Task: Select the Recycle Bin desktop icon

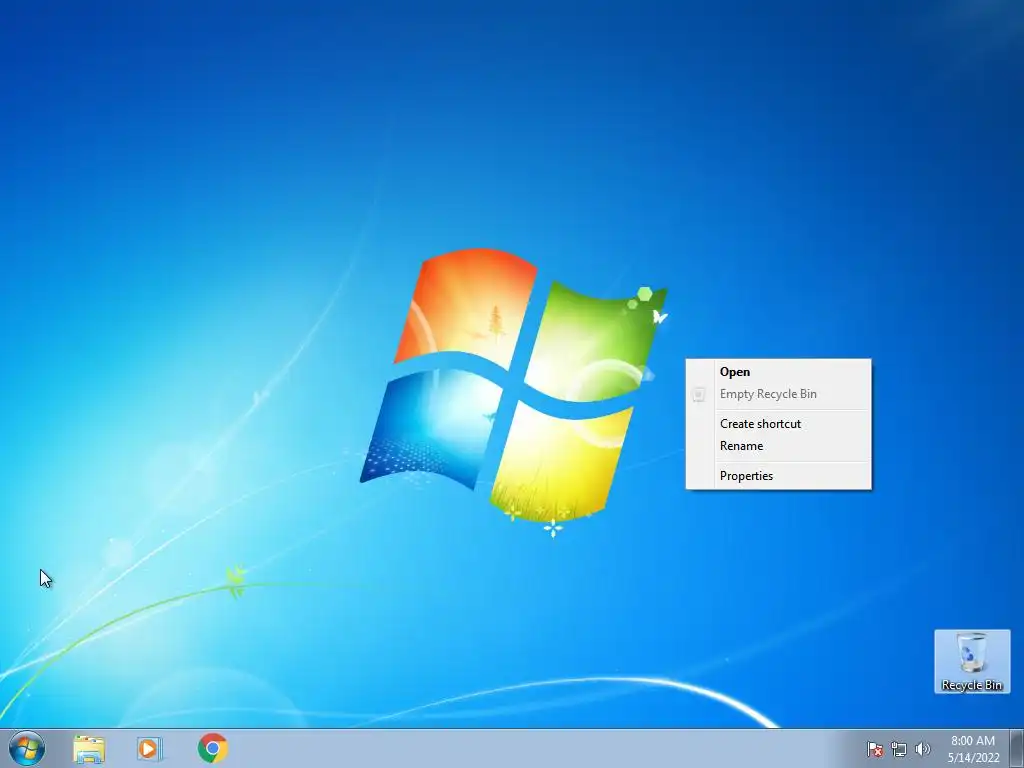Action: point(972,661)
